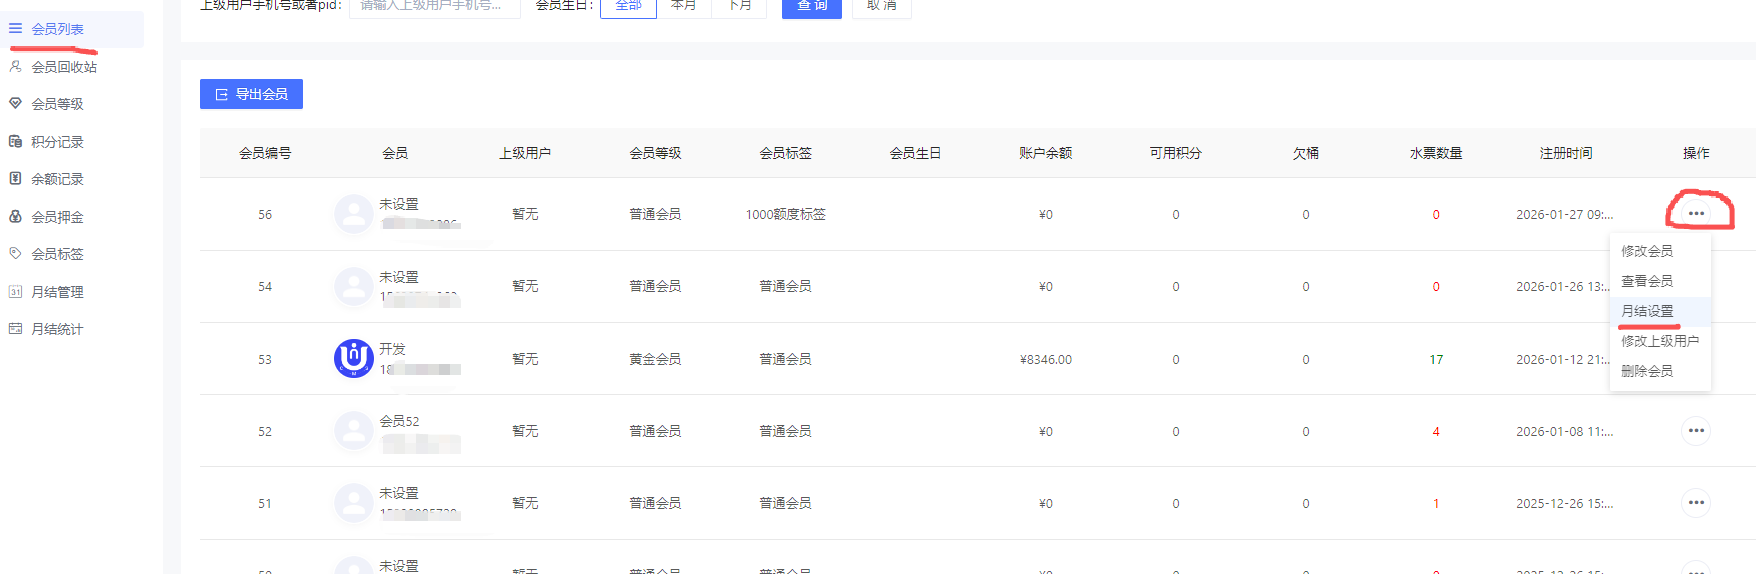The height and width of the screenshot is (574, 1756).
Task: Select the 本月 birthday filter option
Action: click(x=684, y=6)
